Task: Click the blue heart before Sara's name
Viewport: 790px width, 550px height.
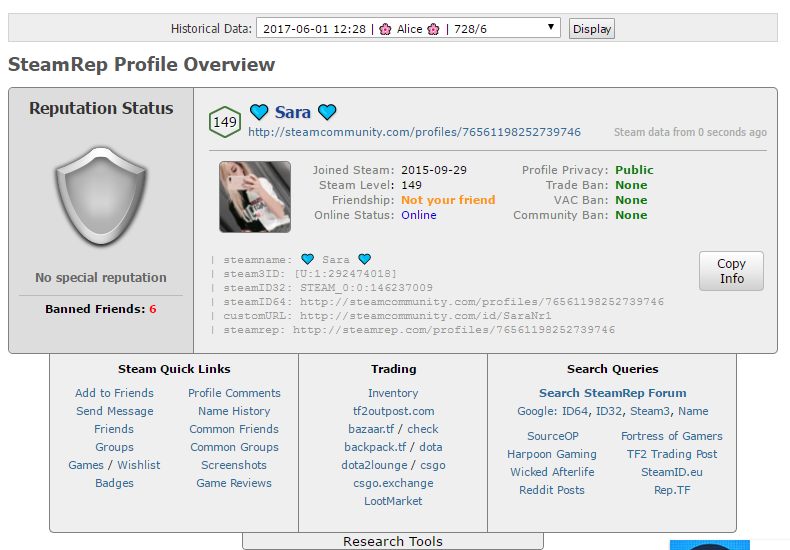Action: point(259,112)
